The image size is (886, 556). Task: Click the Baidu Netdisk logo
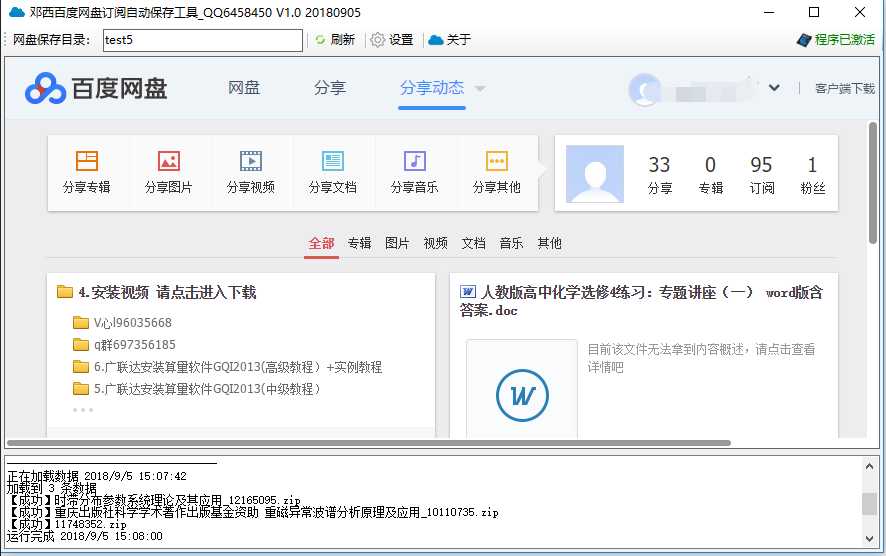[96, 88]
